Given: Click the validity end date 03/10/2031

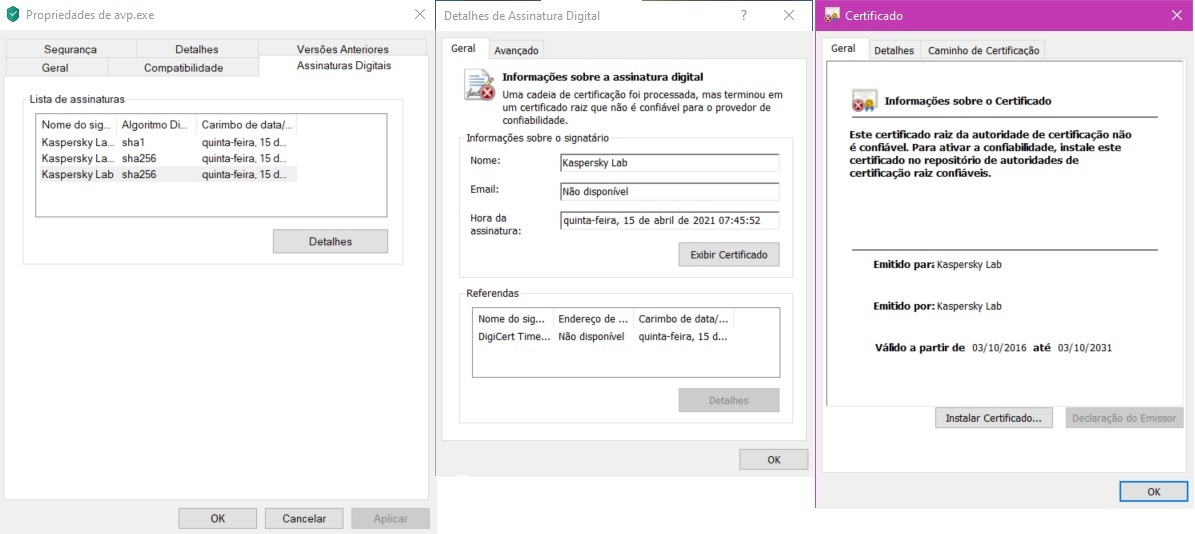Looking at the screenshot, I should pyautogui.click(x=1085, y=347).
